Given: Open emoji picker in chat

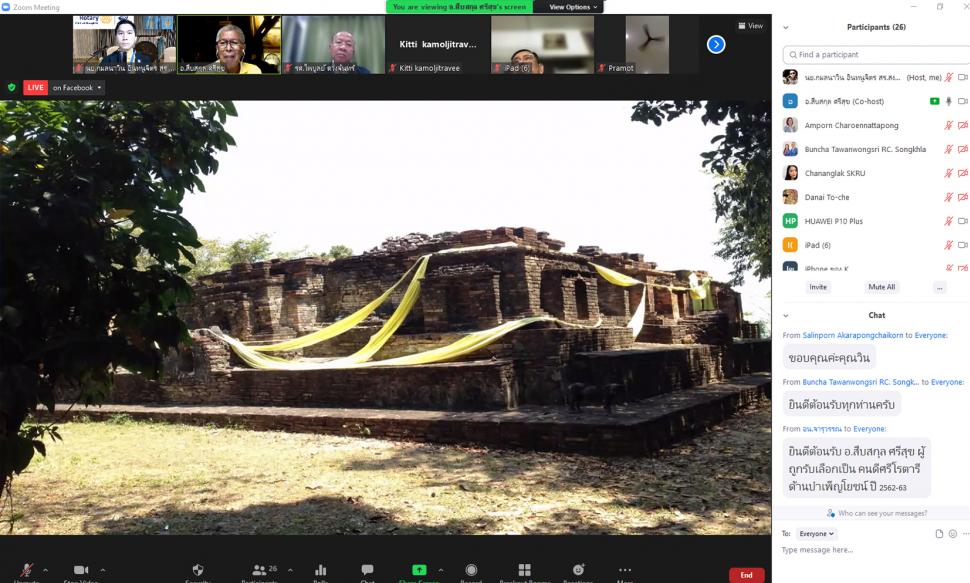Looking at the screenshot, I should (953, 533).
